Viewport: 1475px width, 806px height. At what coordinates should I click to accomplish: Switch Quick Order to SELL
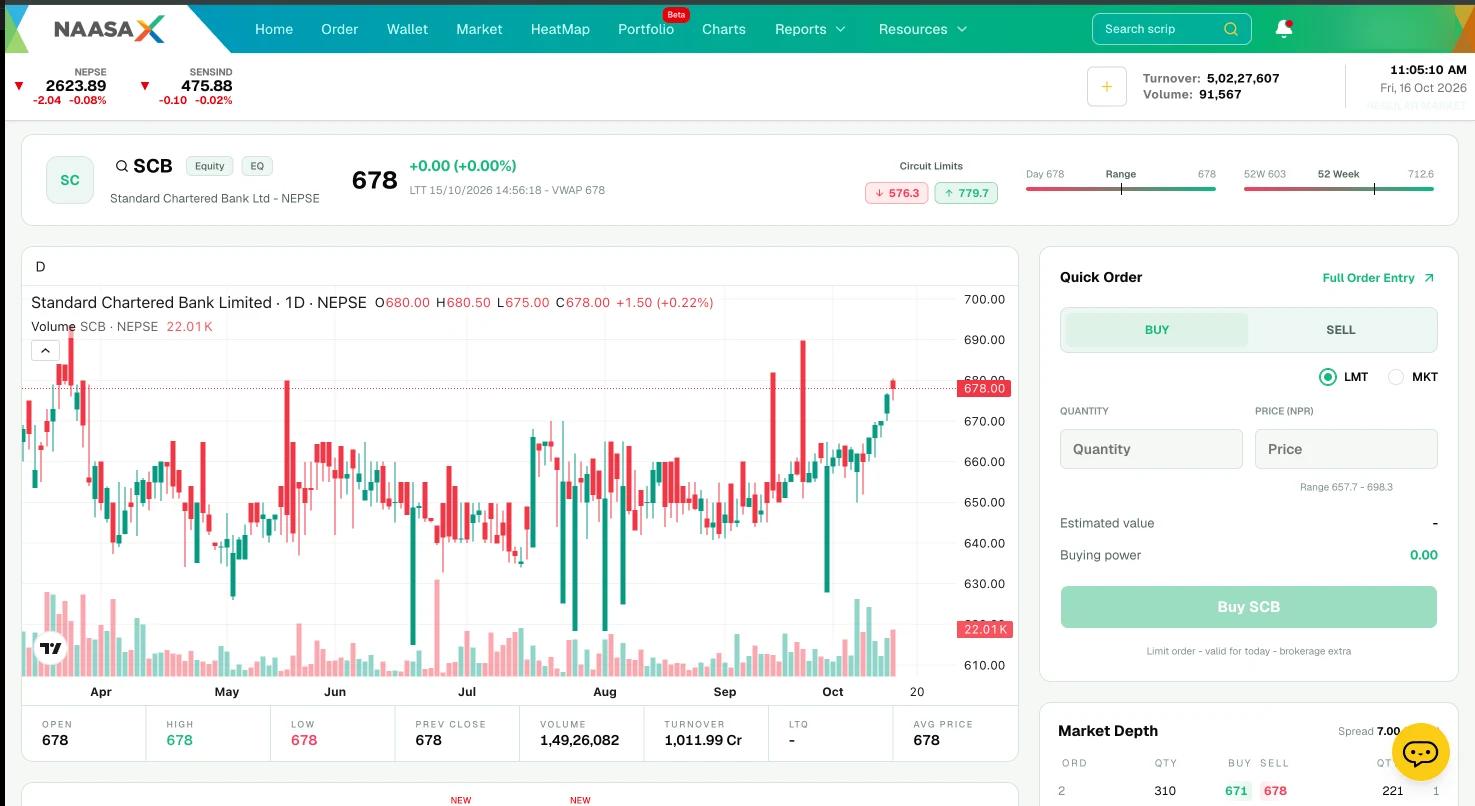pyautogui.click(x=1341, y=330)
